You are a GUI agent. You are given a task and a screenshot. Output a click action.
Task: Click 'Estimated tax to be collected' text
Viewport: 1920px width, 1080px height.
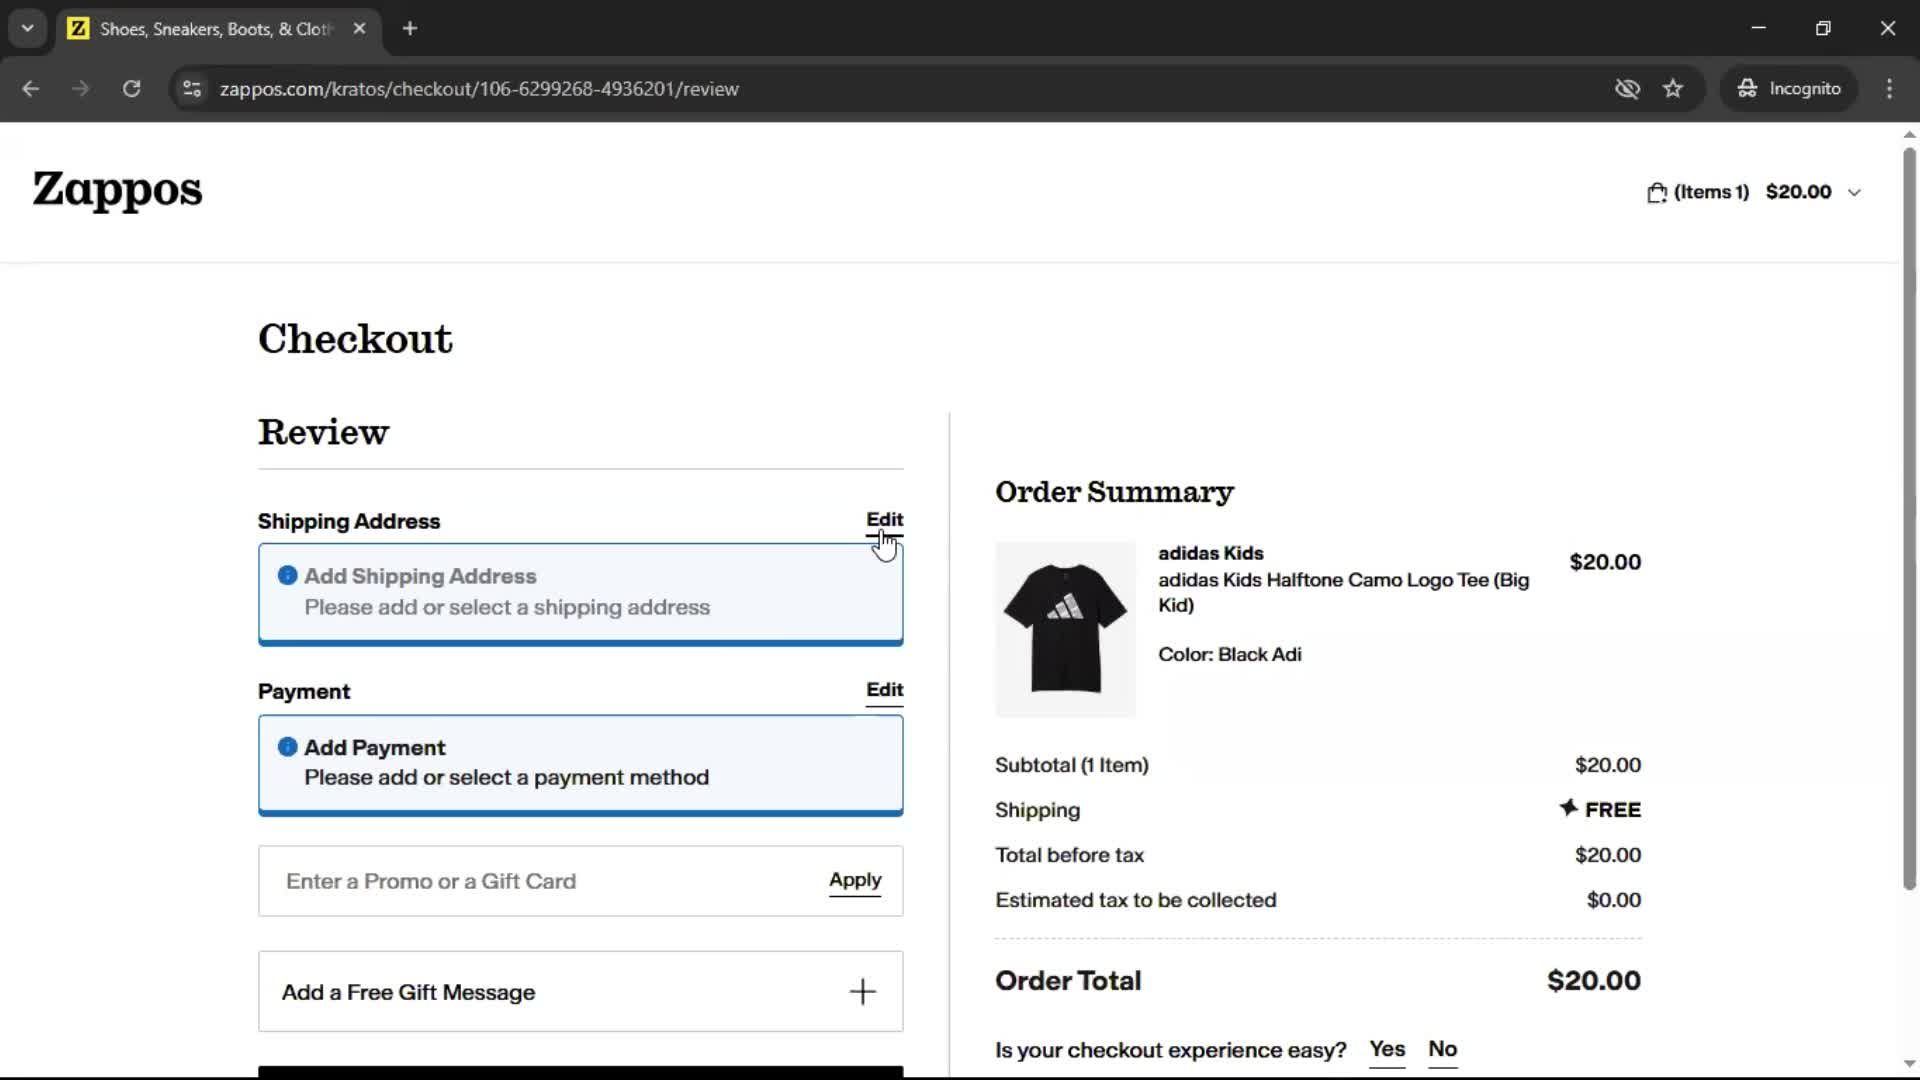1135,900
